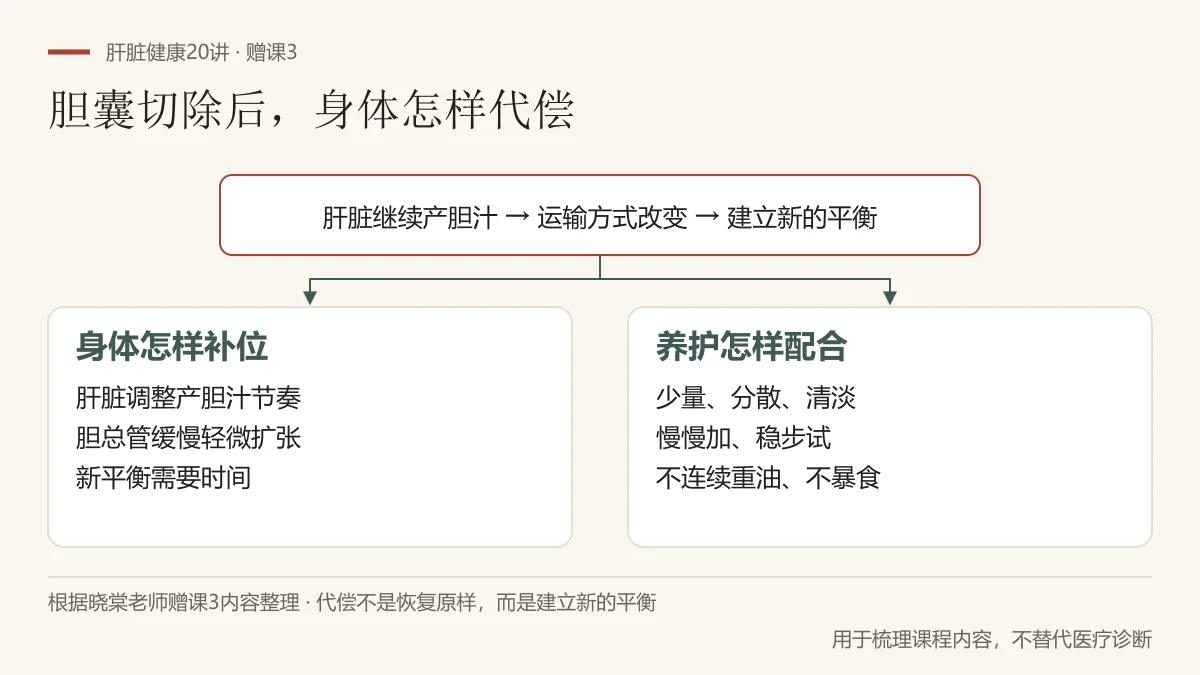This screenshot has width=1200, height=675.
Task: Click the line 新平衡需要时间
Action: click(x=163, y=478)
